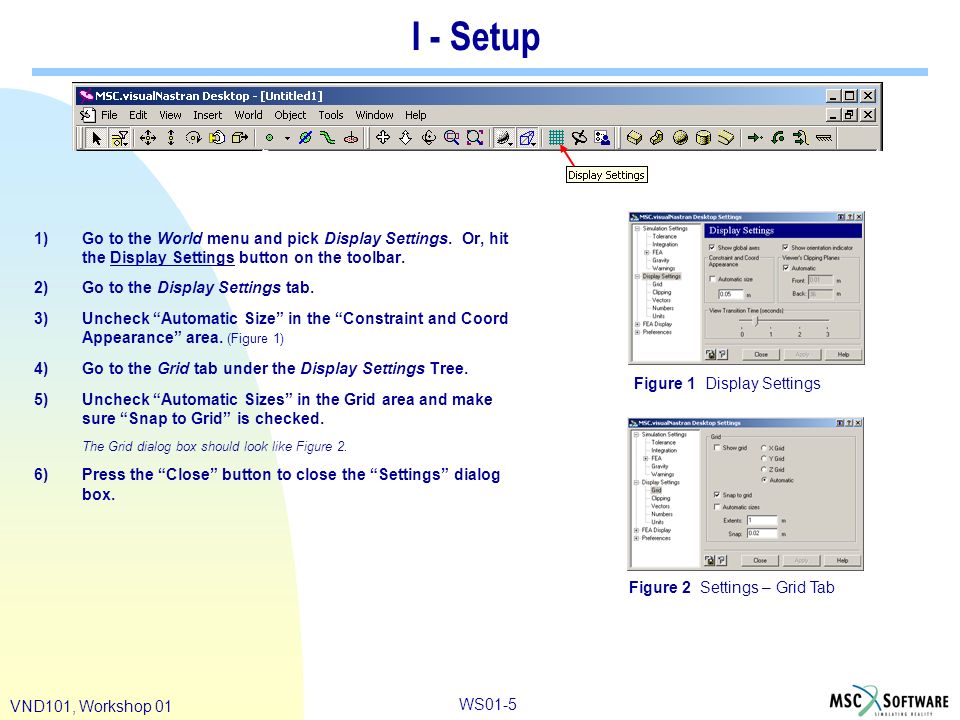Click the zoom-to-extents bracket magnifier icon
Image resolution: width=960 pixels, height=720 pixels.
click(475, 138)
